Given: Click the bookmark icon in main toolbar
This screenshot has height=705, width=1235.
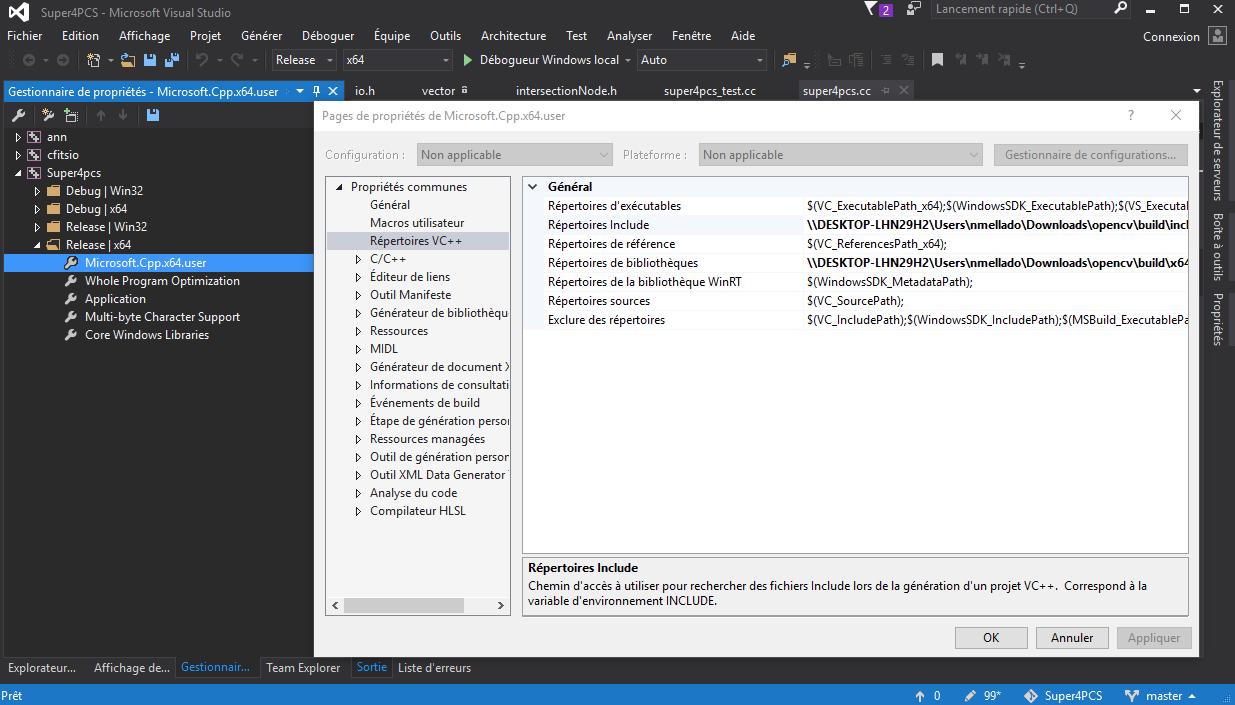Looking at the screenshot, I should click(937, 60).
